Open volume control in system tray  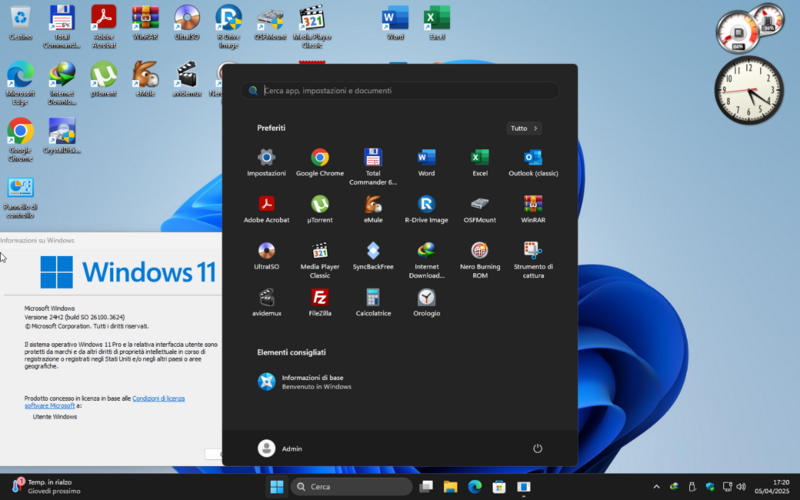[741, 487]
